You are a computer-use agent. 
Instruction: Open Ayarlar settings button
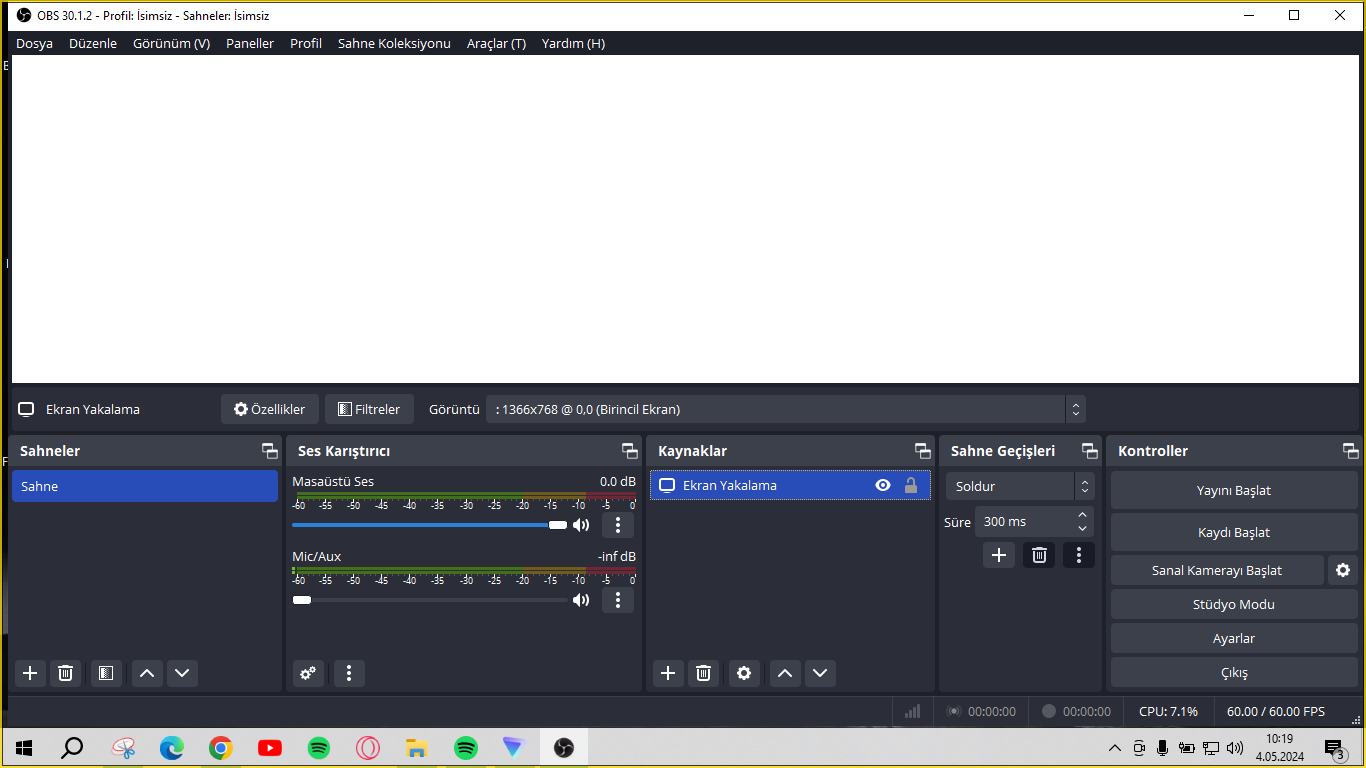(1234, 638)
